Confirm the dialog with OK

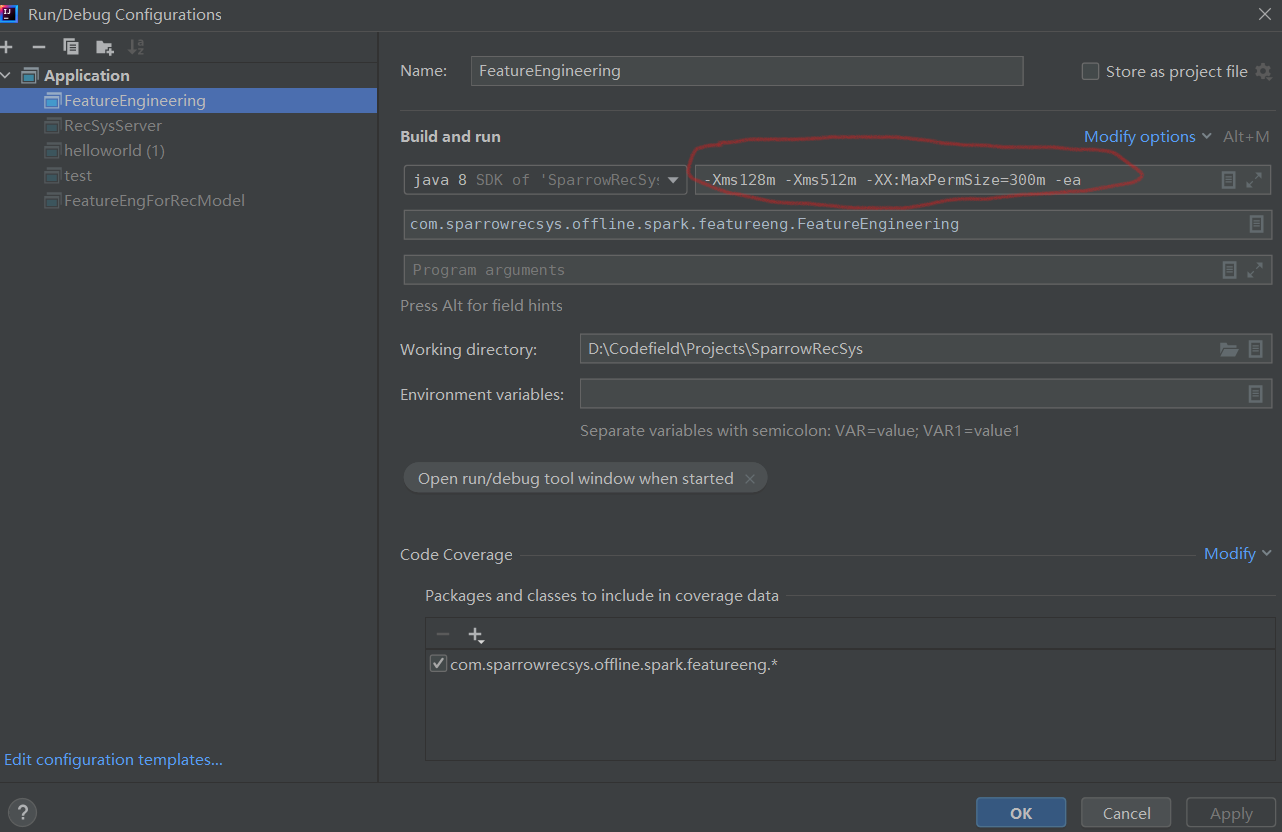1021,813
